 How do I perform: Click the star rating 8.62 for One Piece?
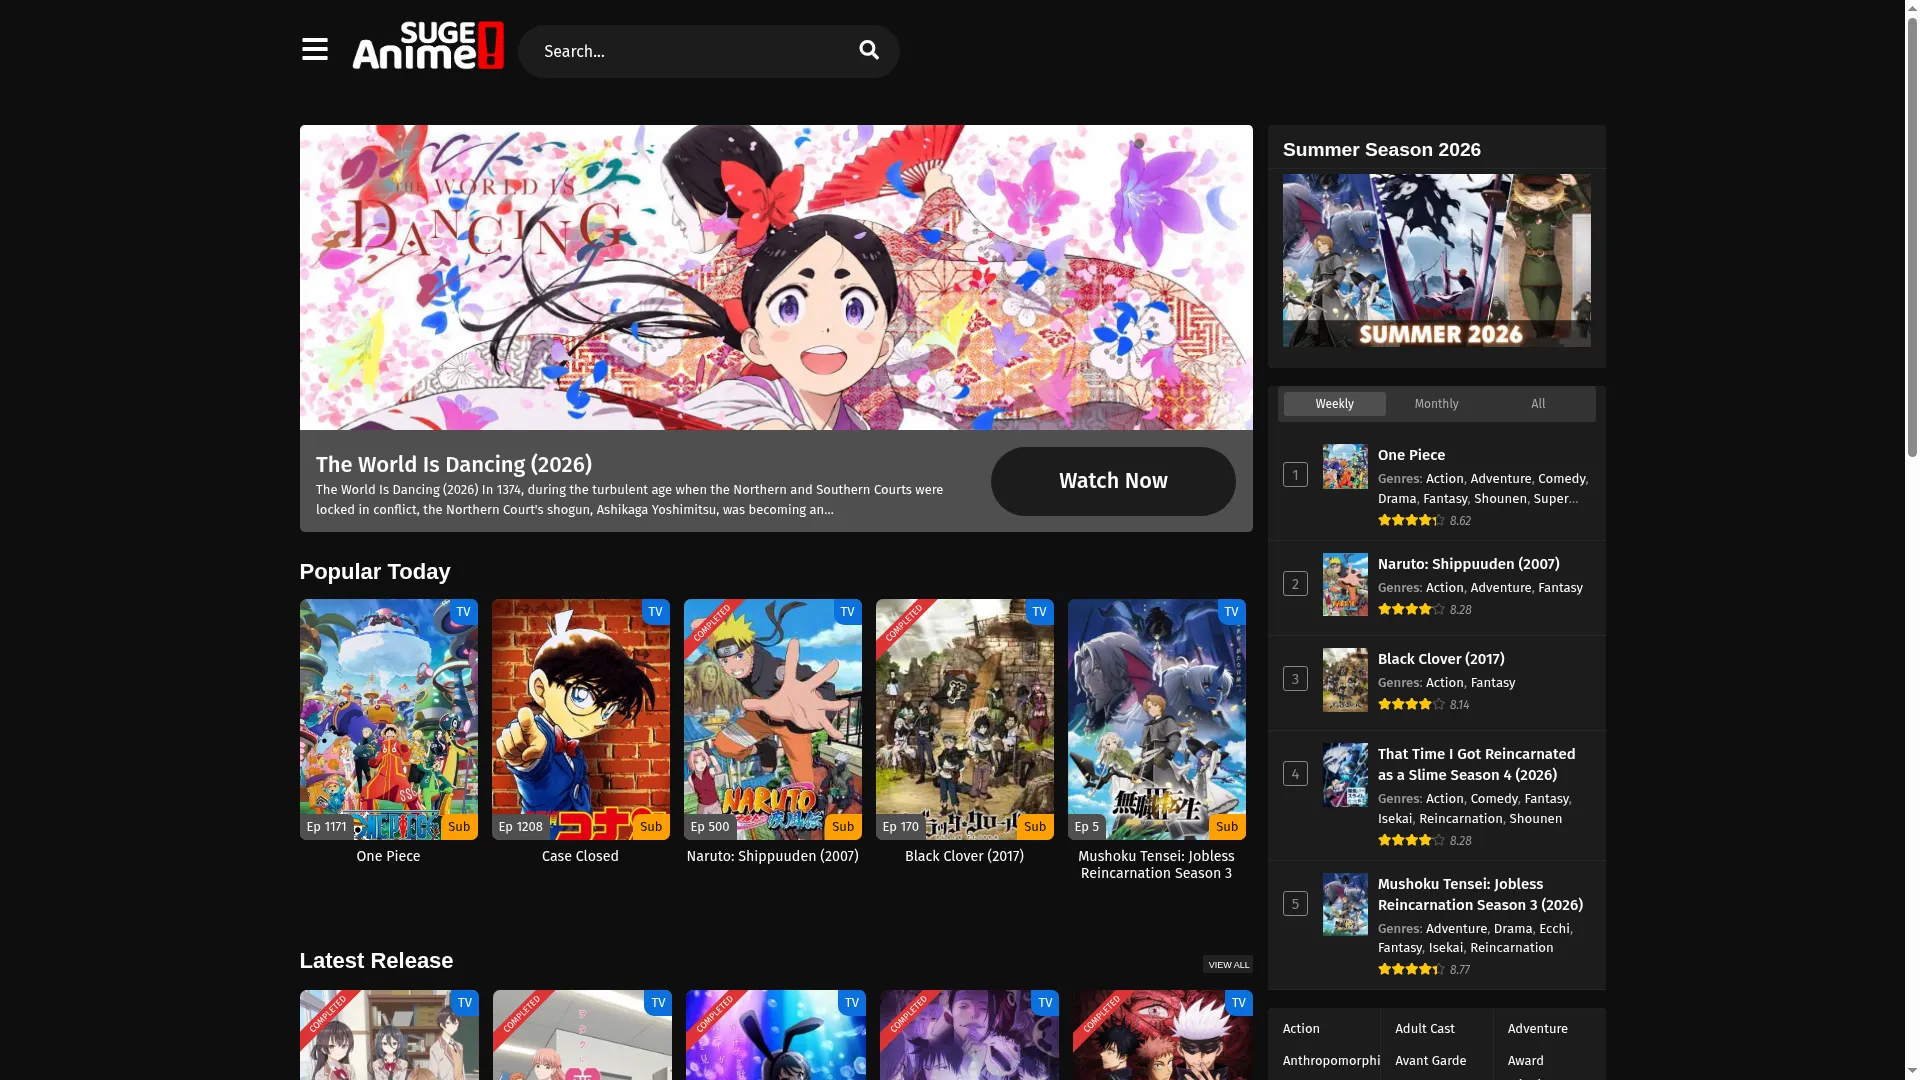tap(1424, 521)
